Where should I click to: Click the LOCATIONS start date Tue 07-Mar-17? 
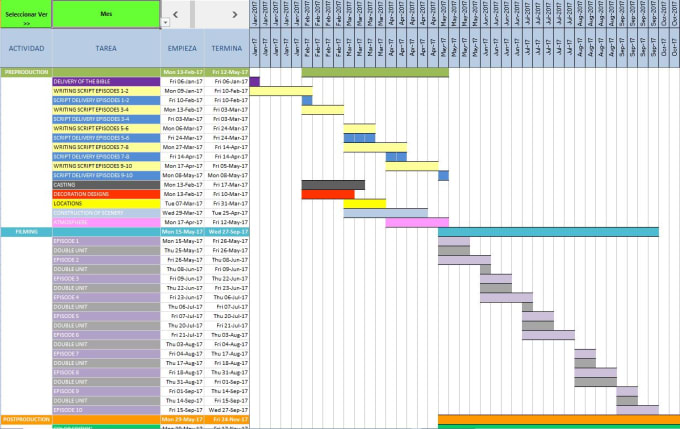184,204
